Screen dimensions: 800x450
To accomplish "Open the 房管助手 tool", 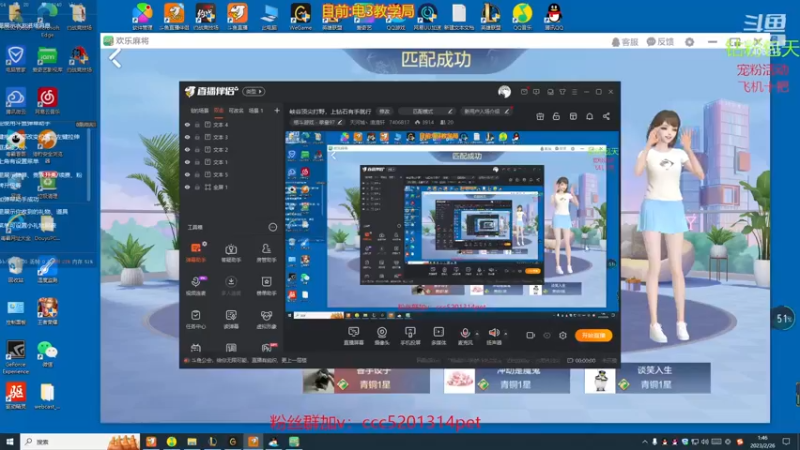I will pyautogui.click(x=266, y=252).
